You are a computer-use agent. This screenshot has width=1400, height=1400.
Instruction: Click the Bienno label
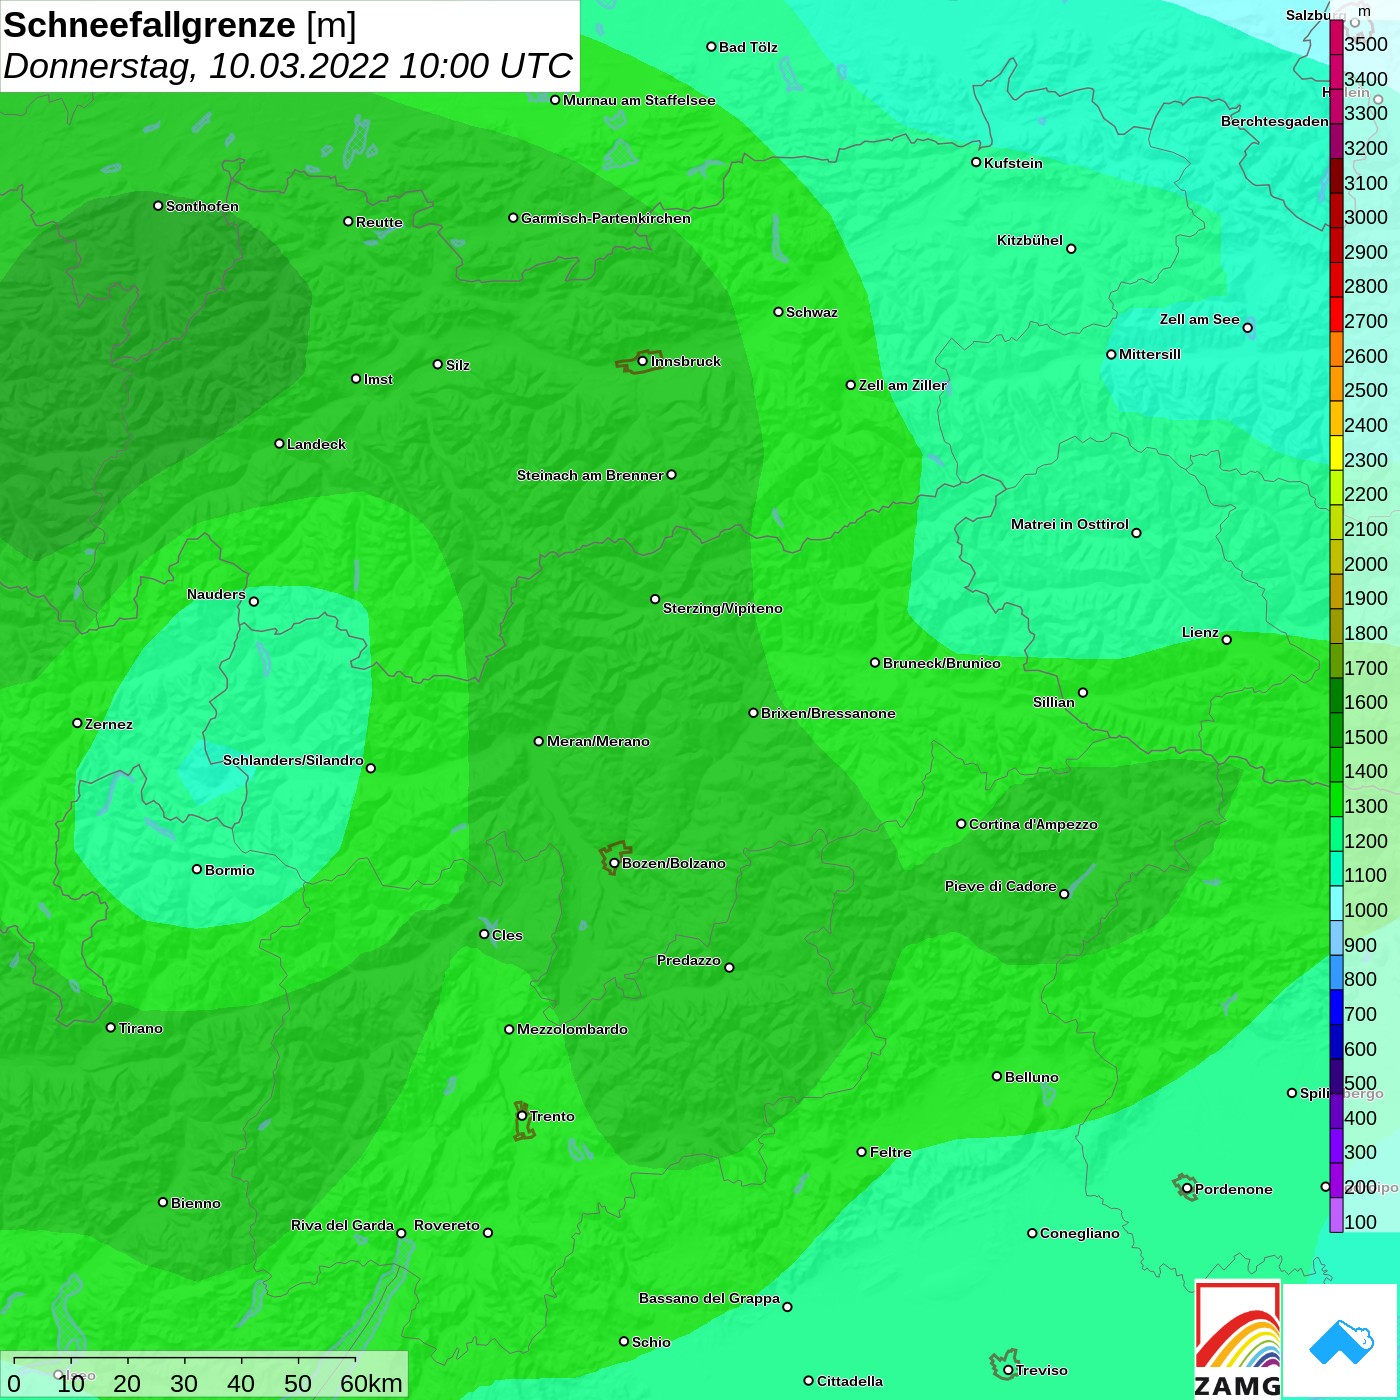[x=196, y=1203]
